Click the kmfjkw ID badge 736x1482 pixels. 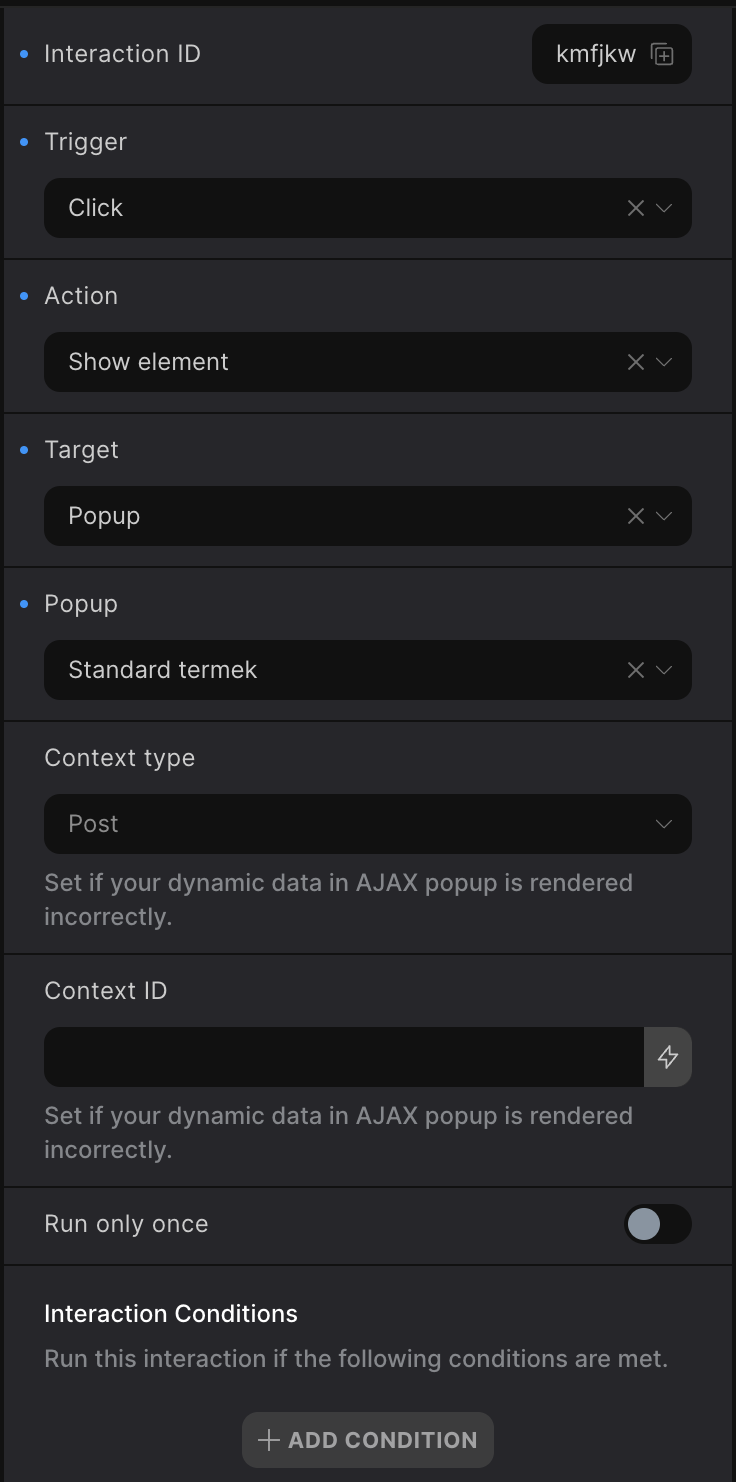click(x=596, y=54)
